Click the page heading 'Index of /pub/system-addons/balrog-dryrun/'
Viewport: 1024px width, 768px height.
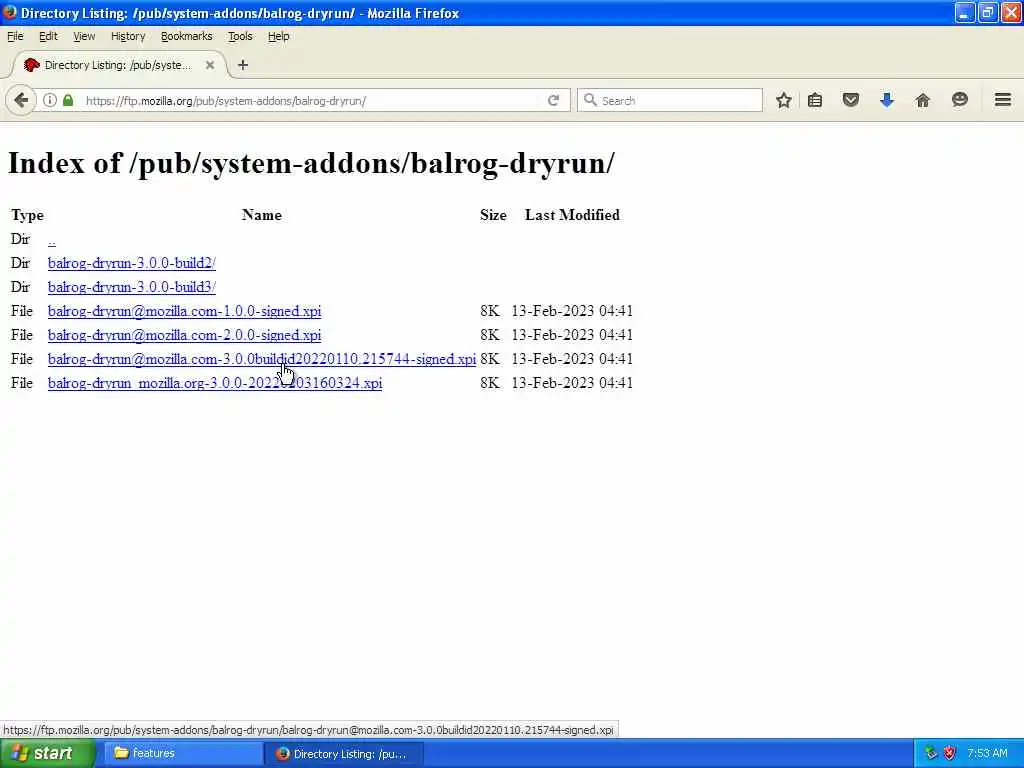tap(311, 163)
